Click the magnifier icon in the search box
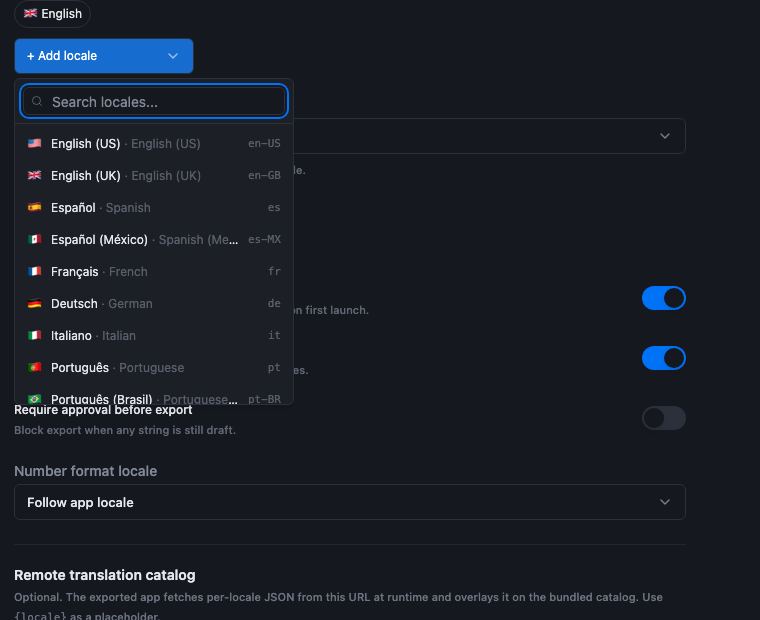This screenshot has width=760, height=620. (x=37, y=101)
